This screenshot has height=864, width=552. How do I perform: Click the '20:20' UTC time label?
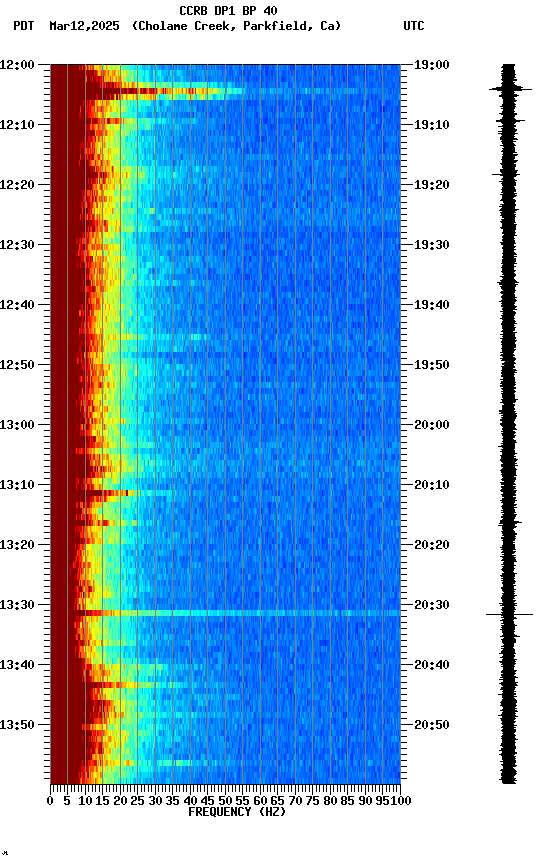pos(432,545)
